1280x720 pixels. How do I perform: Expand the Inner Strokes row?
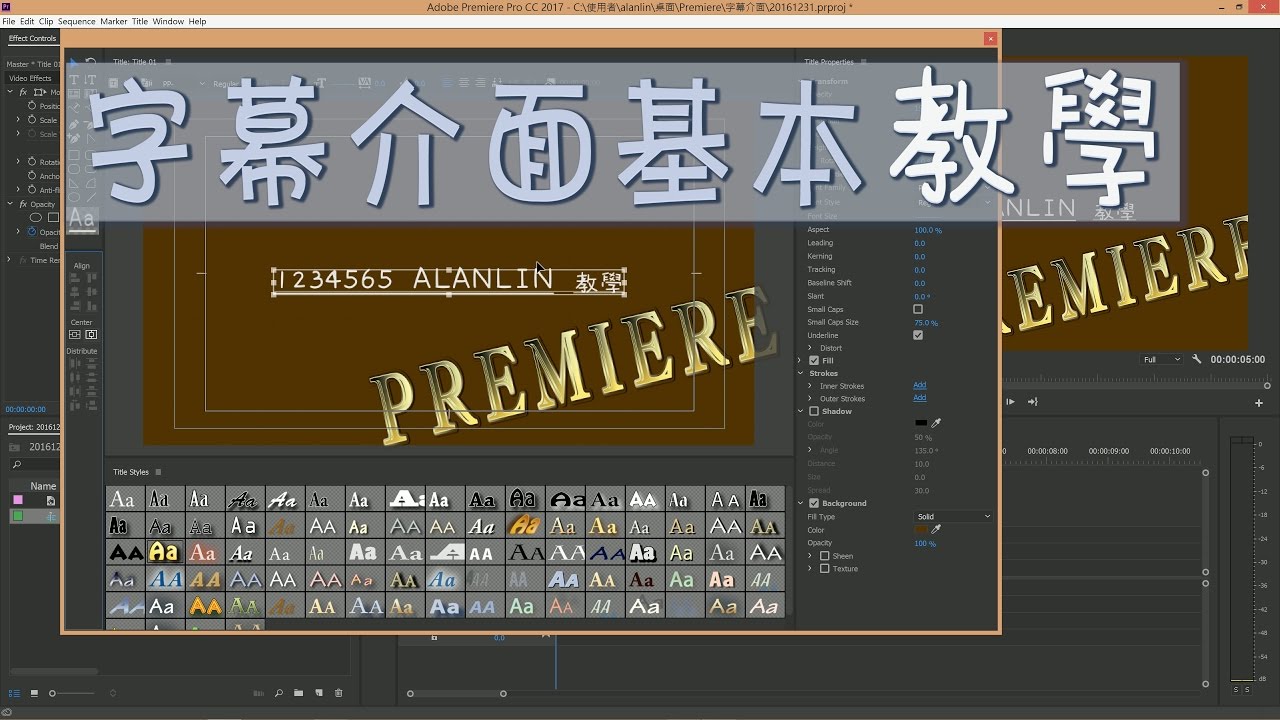click(x=811, y=386)
